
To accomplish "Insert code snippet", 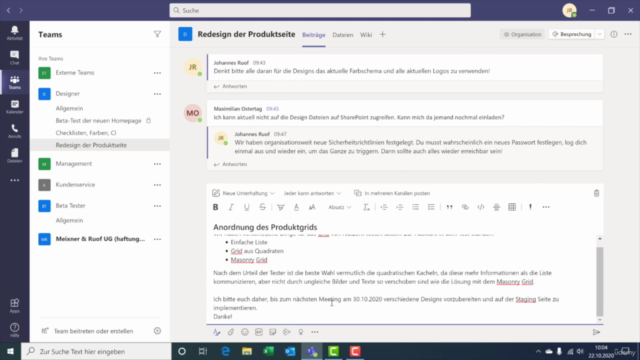I will tap(481, 207).
